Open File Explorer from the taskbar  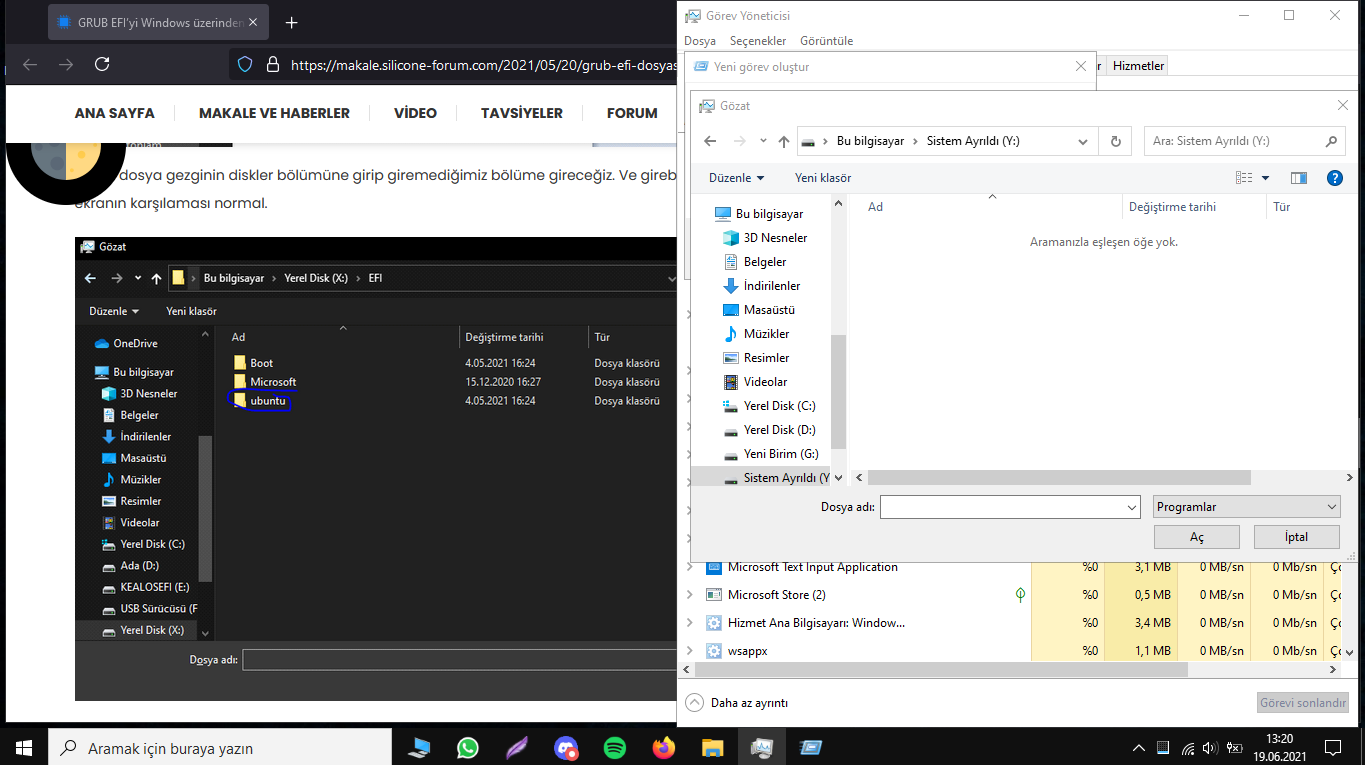(x=712, y=747)
